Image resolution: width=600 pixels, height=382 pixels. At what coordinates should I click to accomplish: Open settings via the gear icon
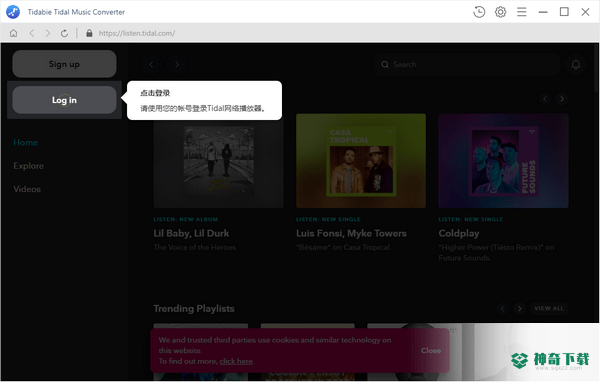click(x=500, y=12)
